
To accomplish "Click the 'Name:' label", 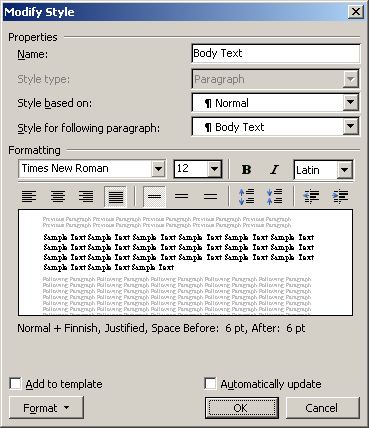I will point(33,54).
